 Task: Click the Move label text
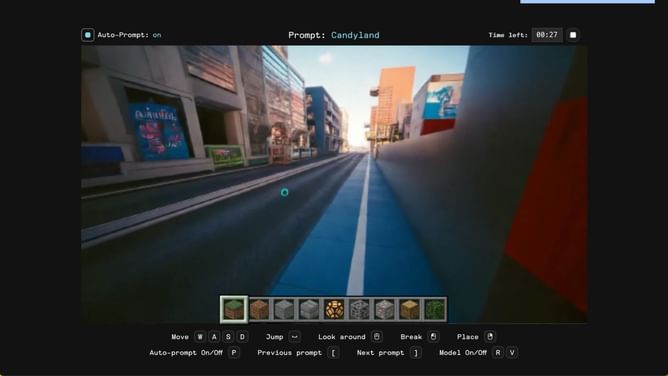(180, 337)
